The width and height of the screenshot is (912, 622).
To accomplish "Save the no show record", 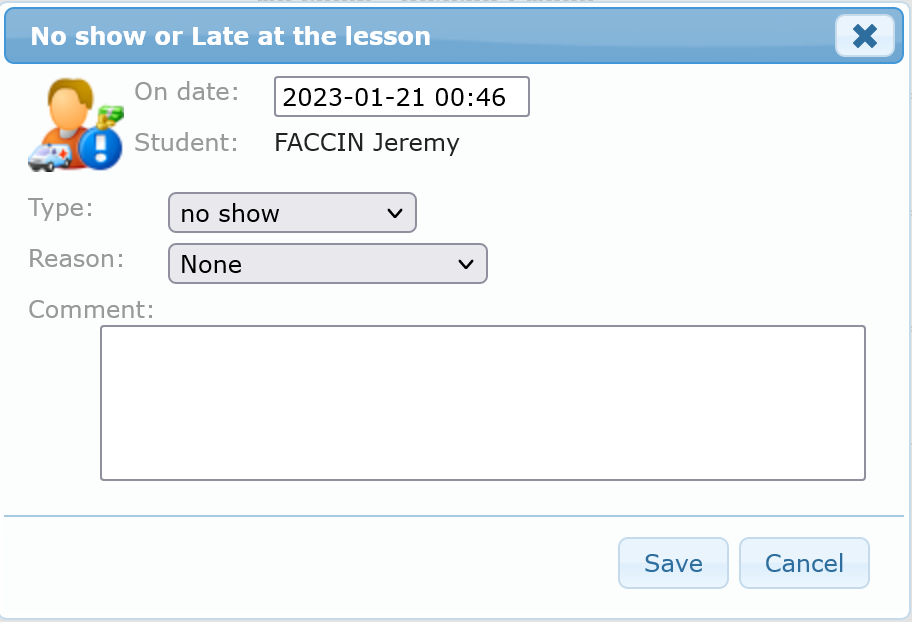I will (x=673, y=563).
